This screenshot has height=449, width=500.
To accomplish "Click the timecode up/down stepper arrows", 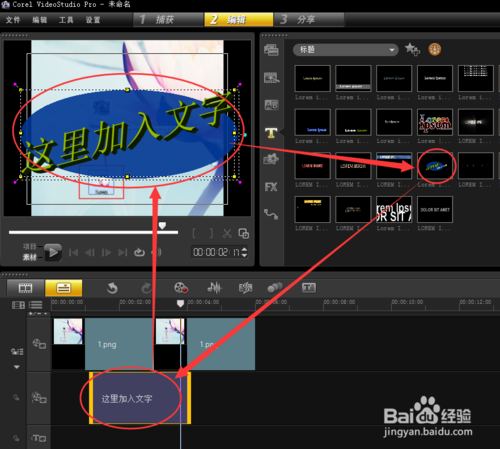I will (244, 252).
